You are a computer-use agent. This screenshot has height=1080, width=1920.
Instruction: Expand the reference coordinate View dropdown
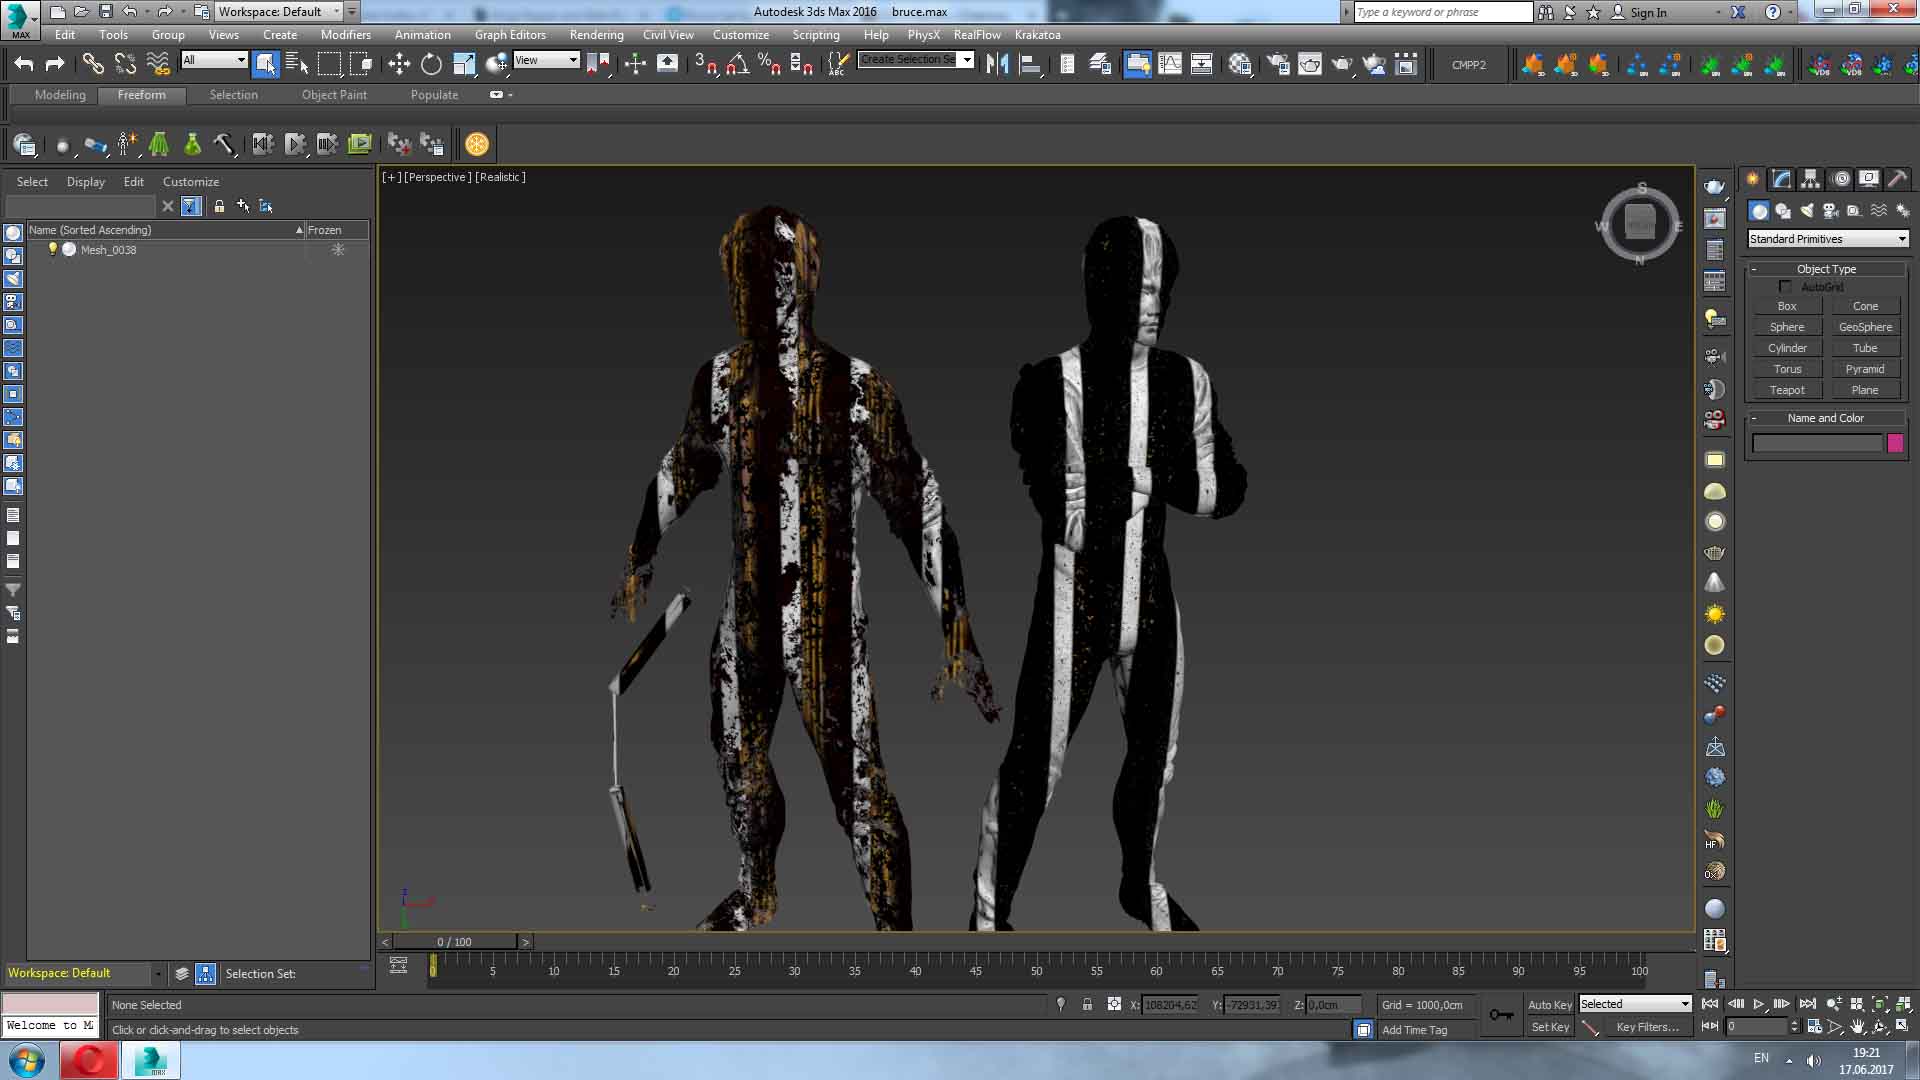pos(546,60)
